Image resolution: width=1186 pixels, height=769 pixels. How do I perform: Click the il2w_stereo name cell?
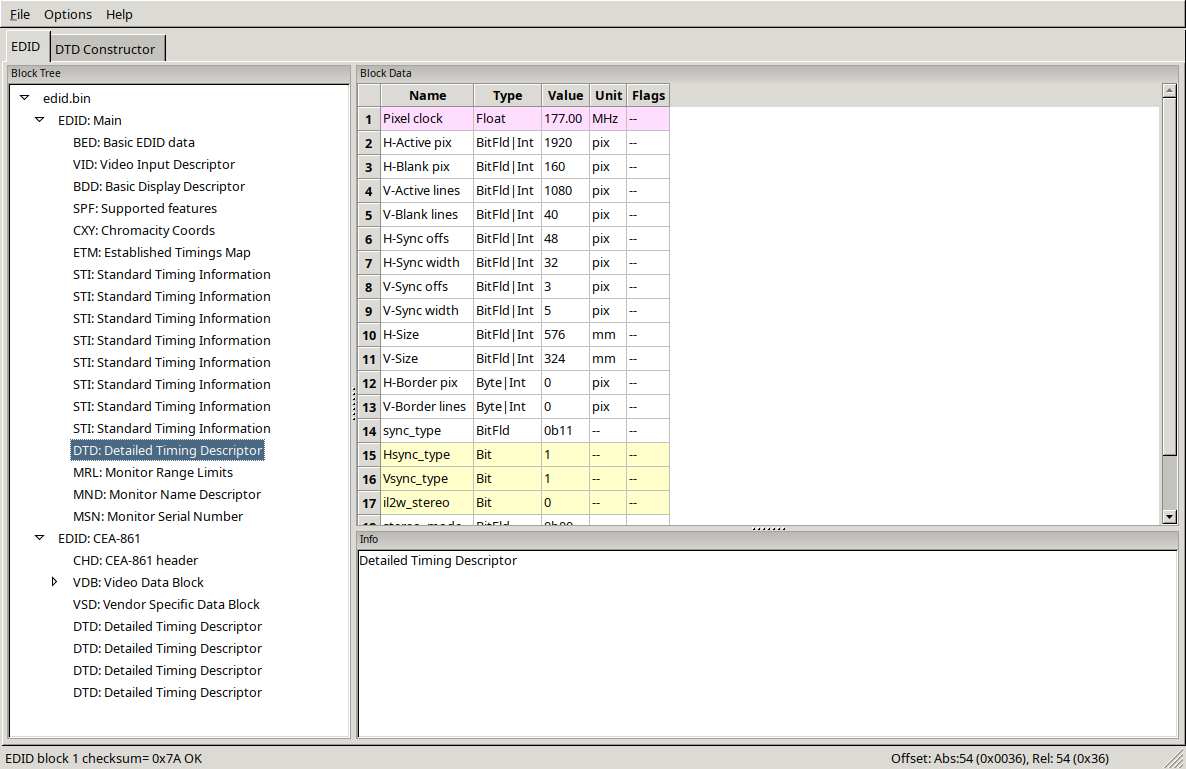[427, 503]
